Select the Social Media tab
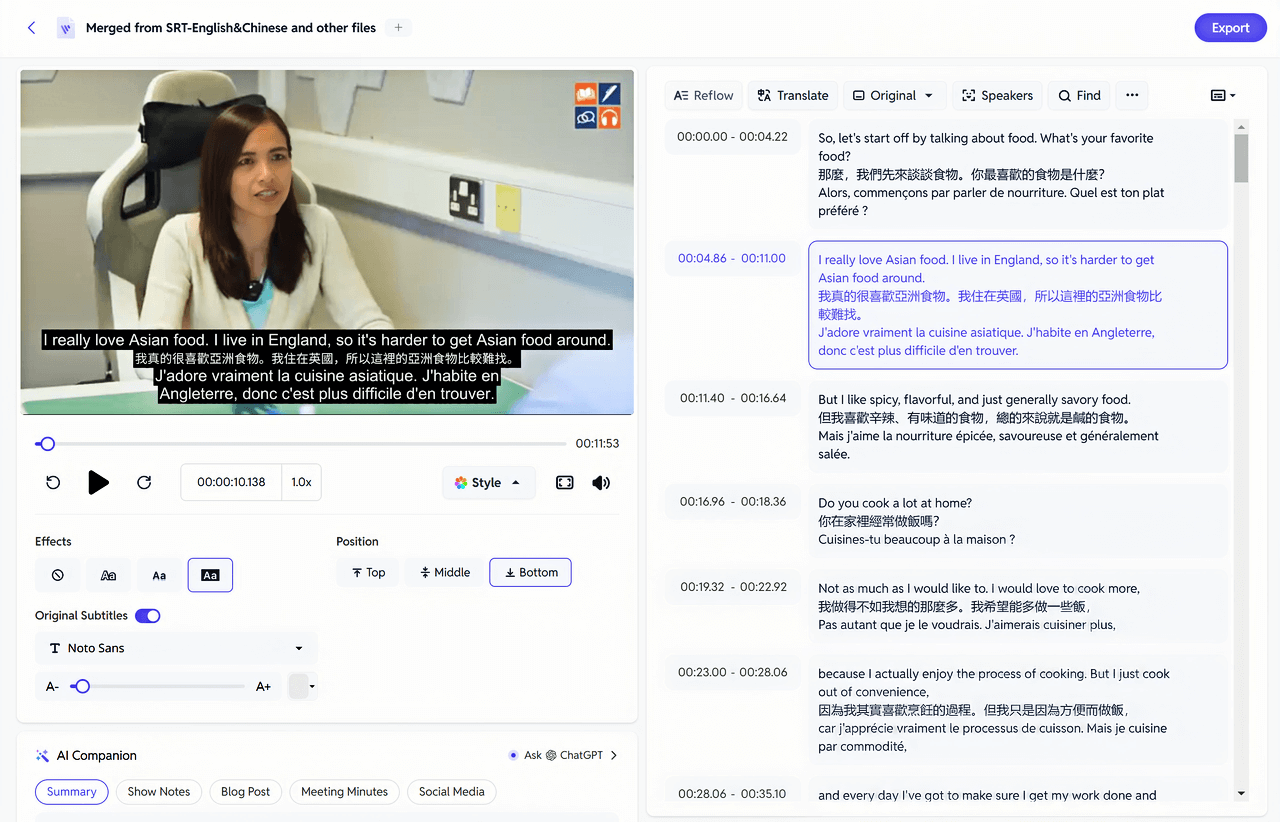The height and width of the screenshot is (822, 1280). [x=452, y=792]
